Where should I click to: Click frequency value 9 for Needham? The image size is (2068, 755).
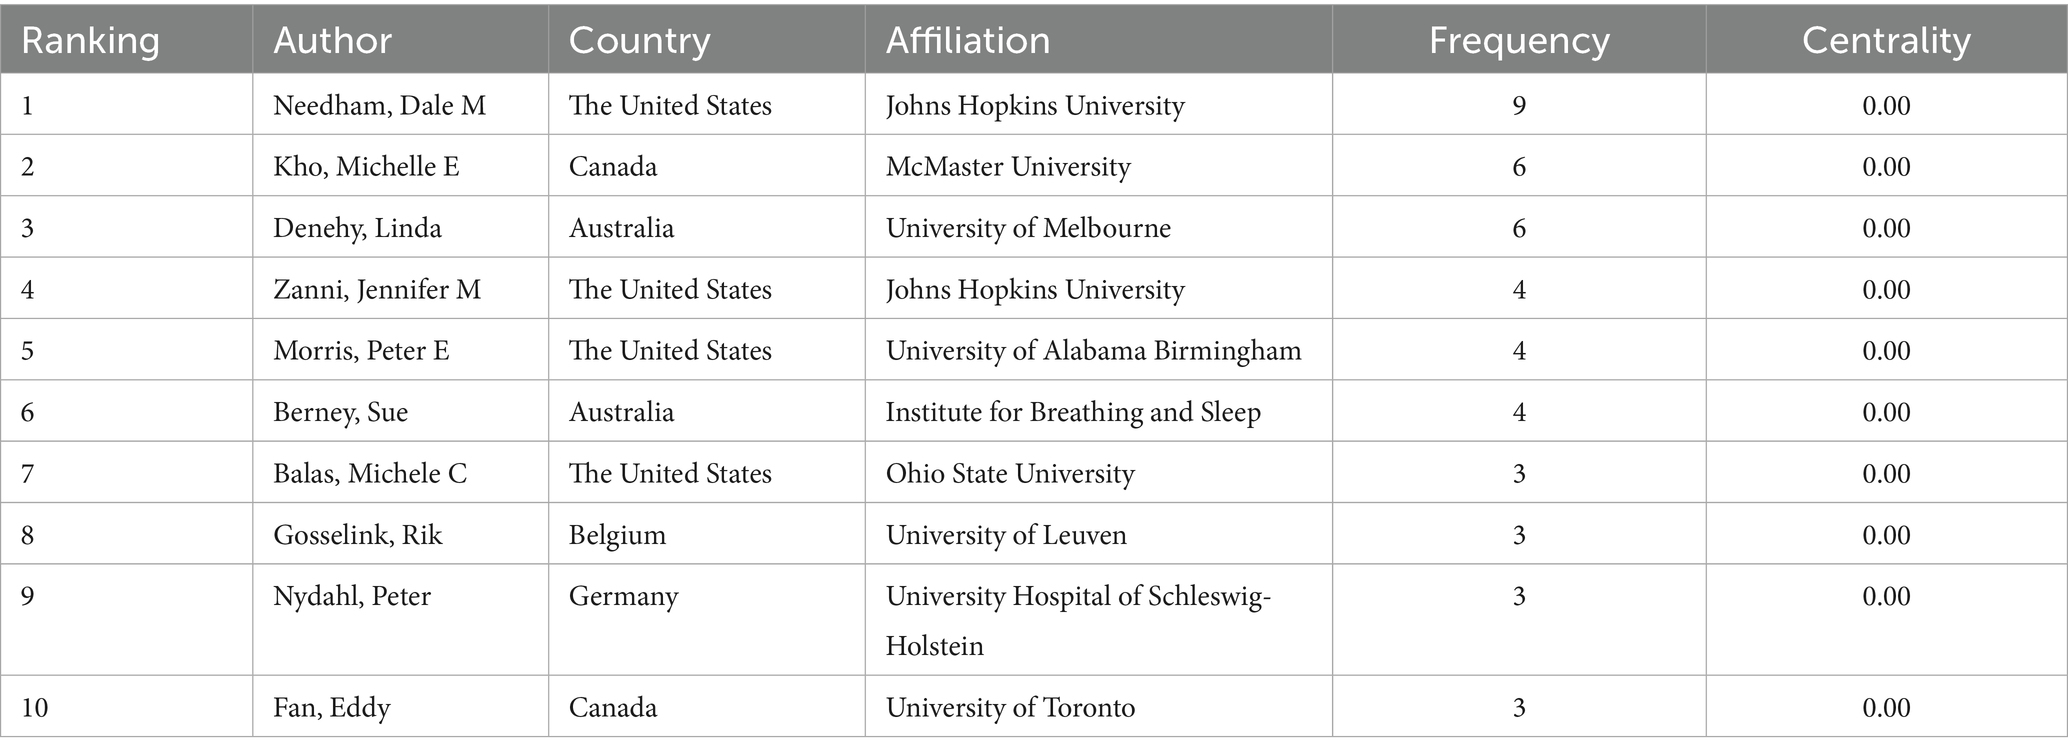tap(1518, 106)
